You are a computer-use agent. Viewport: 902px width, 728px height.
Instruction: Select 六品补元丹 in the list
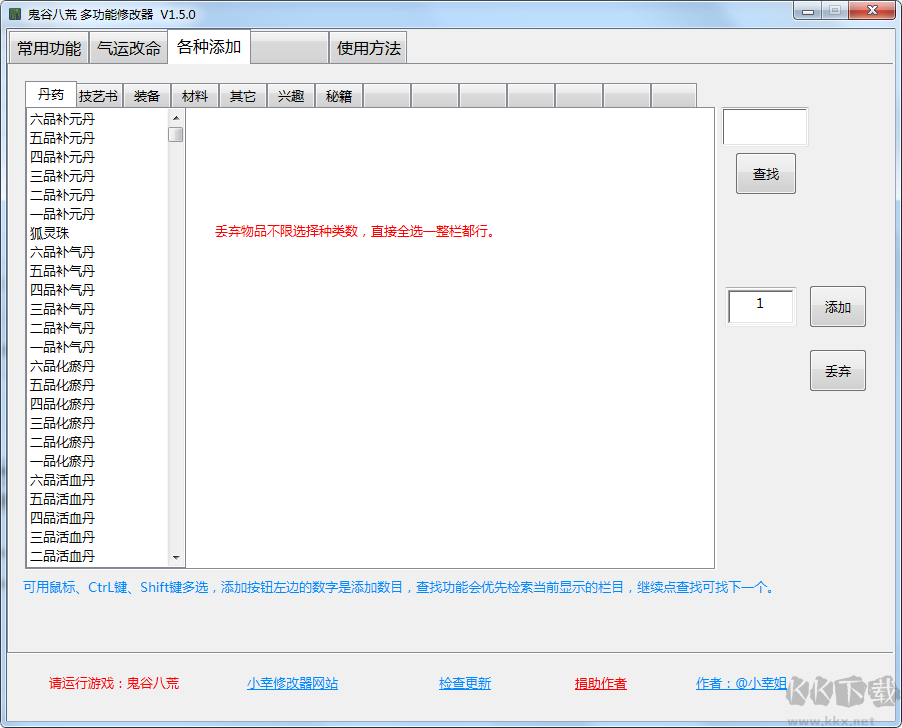point(62,119)
